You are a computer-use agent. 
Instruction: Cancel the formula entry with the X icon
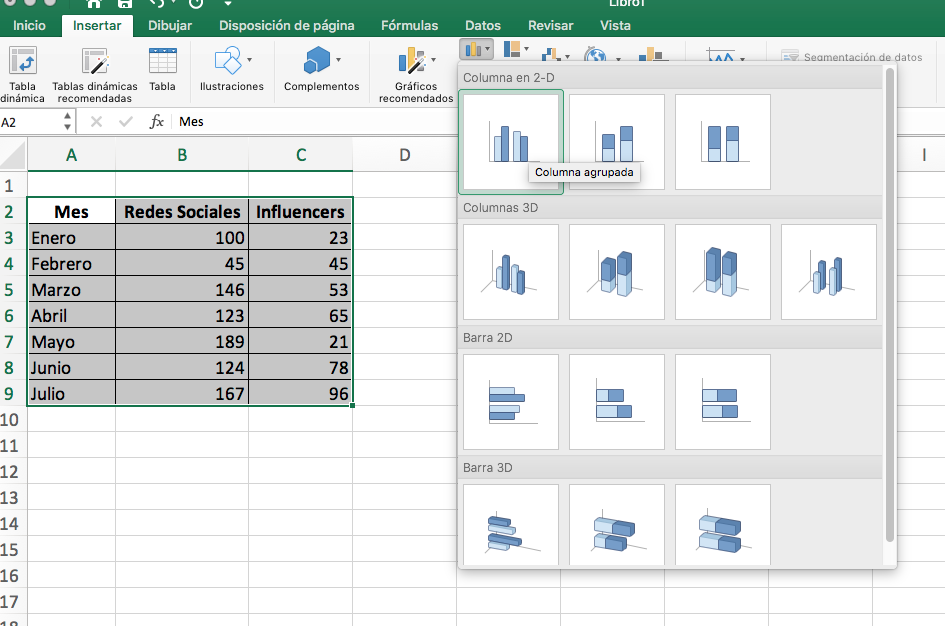tap(96, 121)
